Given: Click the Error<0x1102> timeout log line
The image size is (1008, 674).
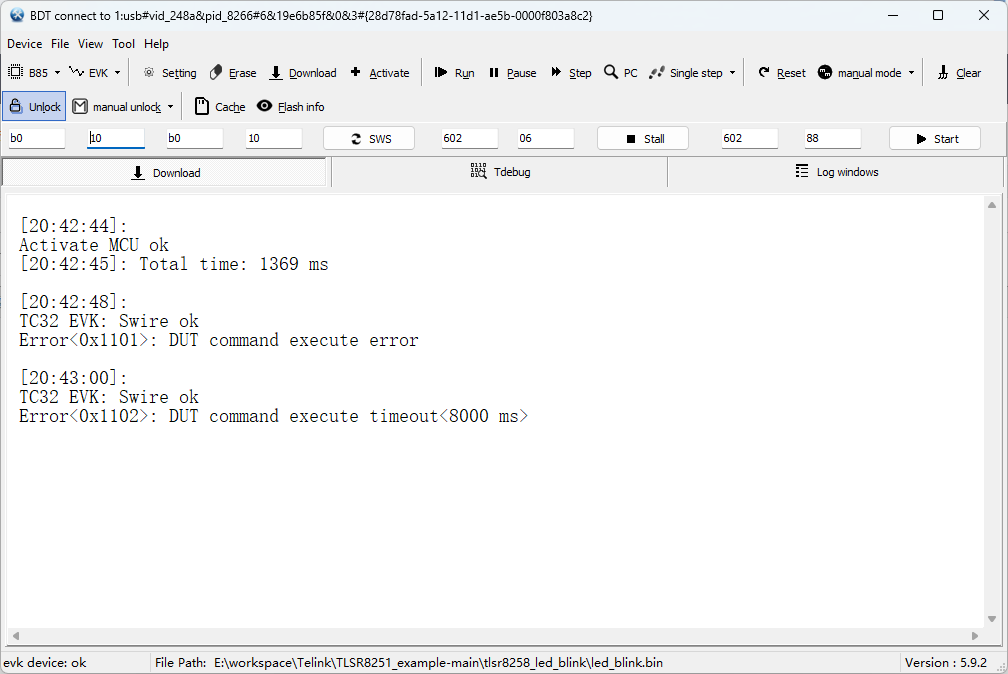Looking at the screenshot, I should tap(273, 416).
